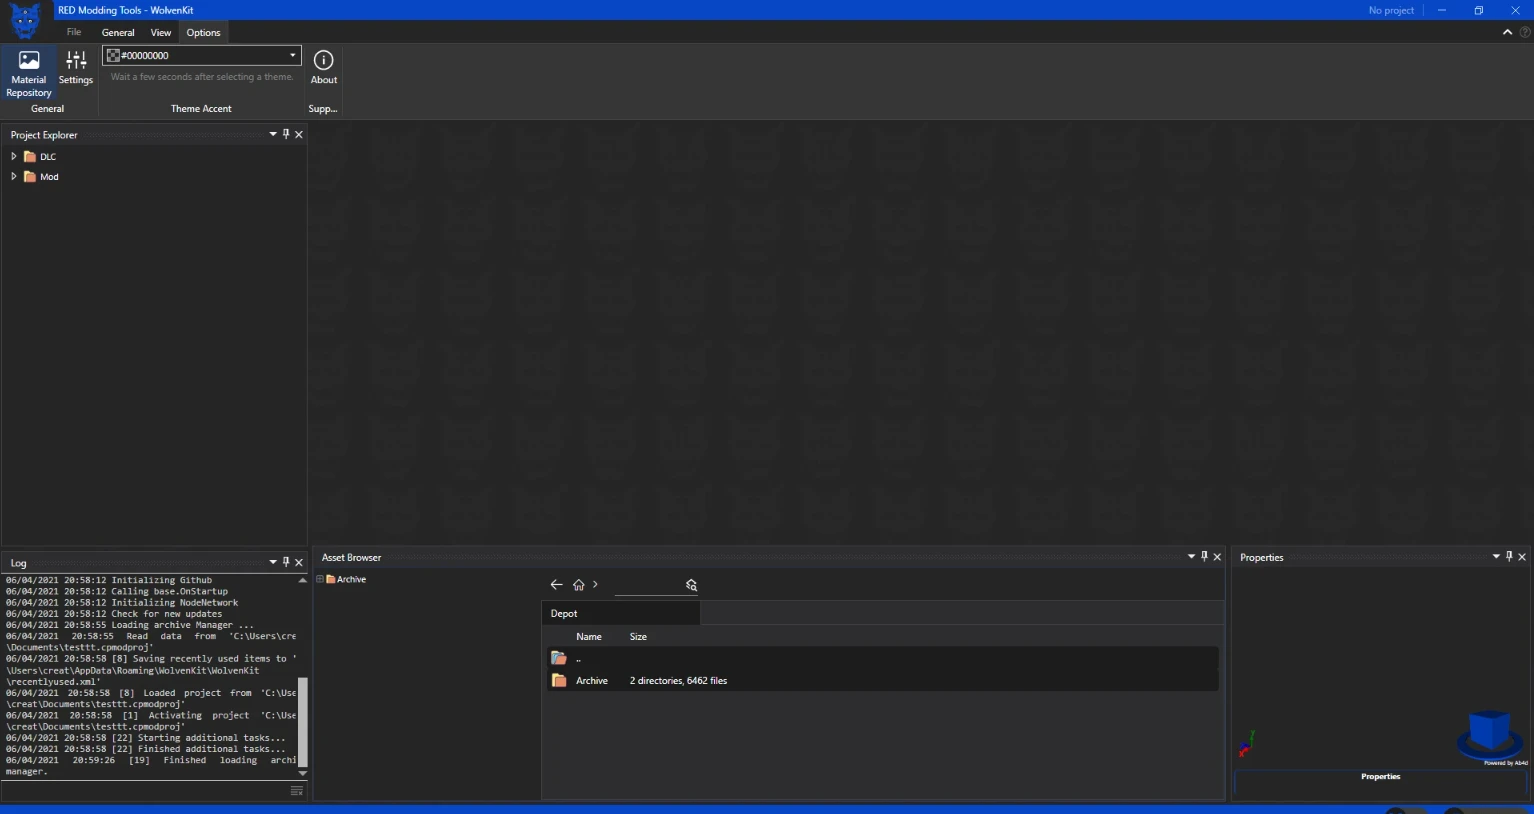
Task: Open the Log panel options dropdown
Action: point(273,562)
